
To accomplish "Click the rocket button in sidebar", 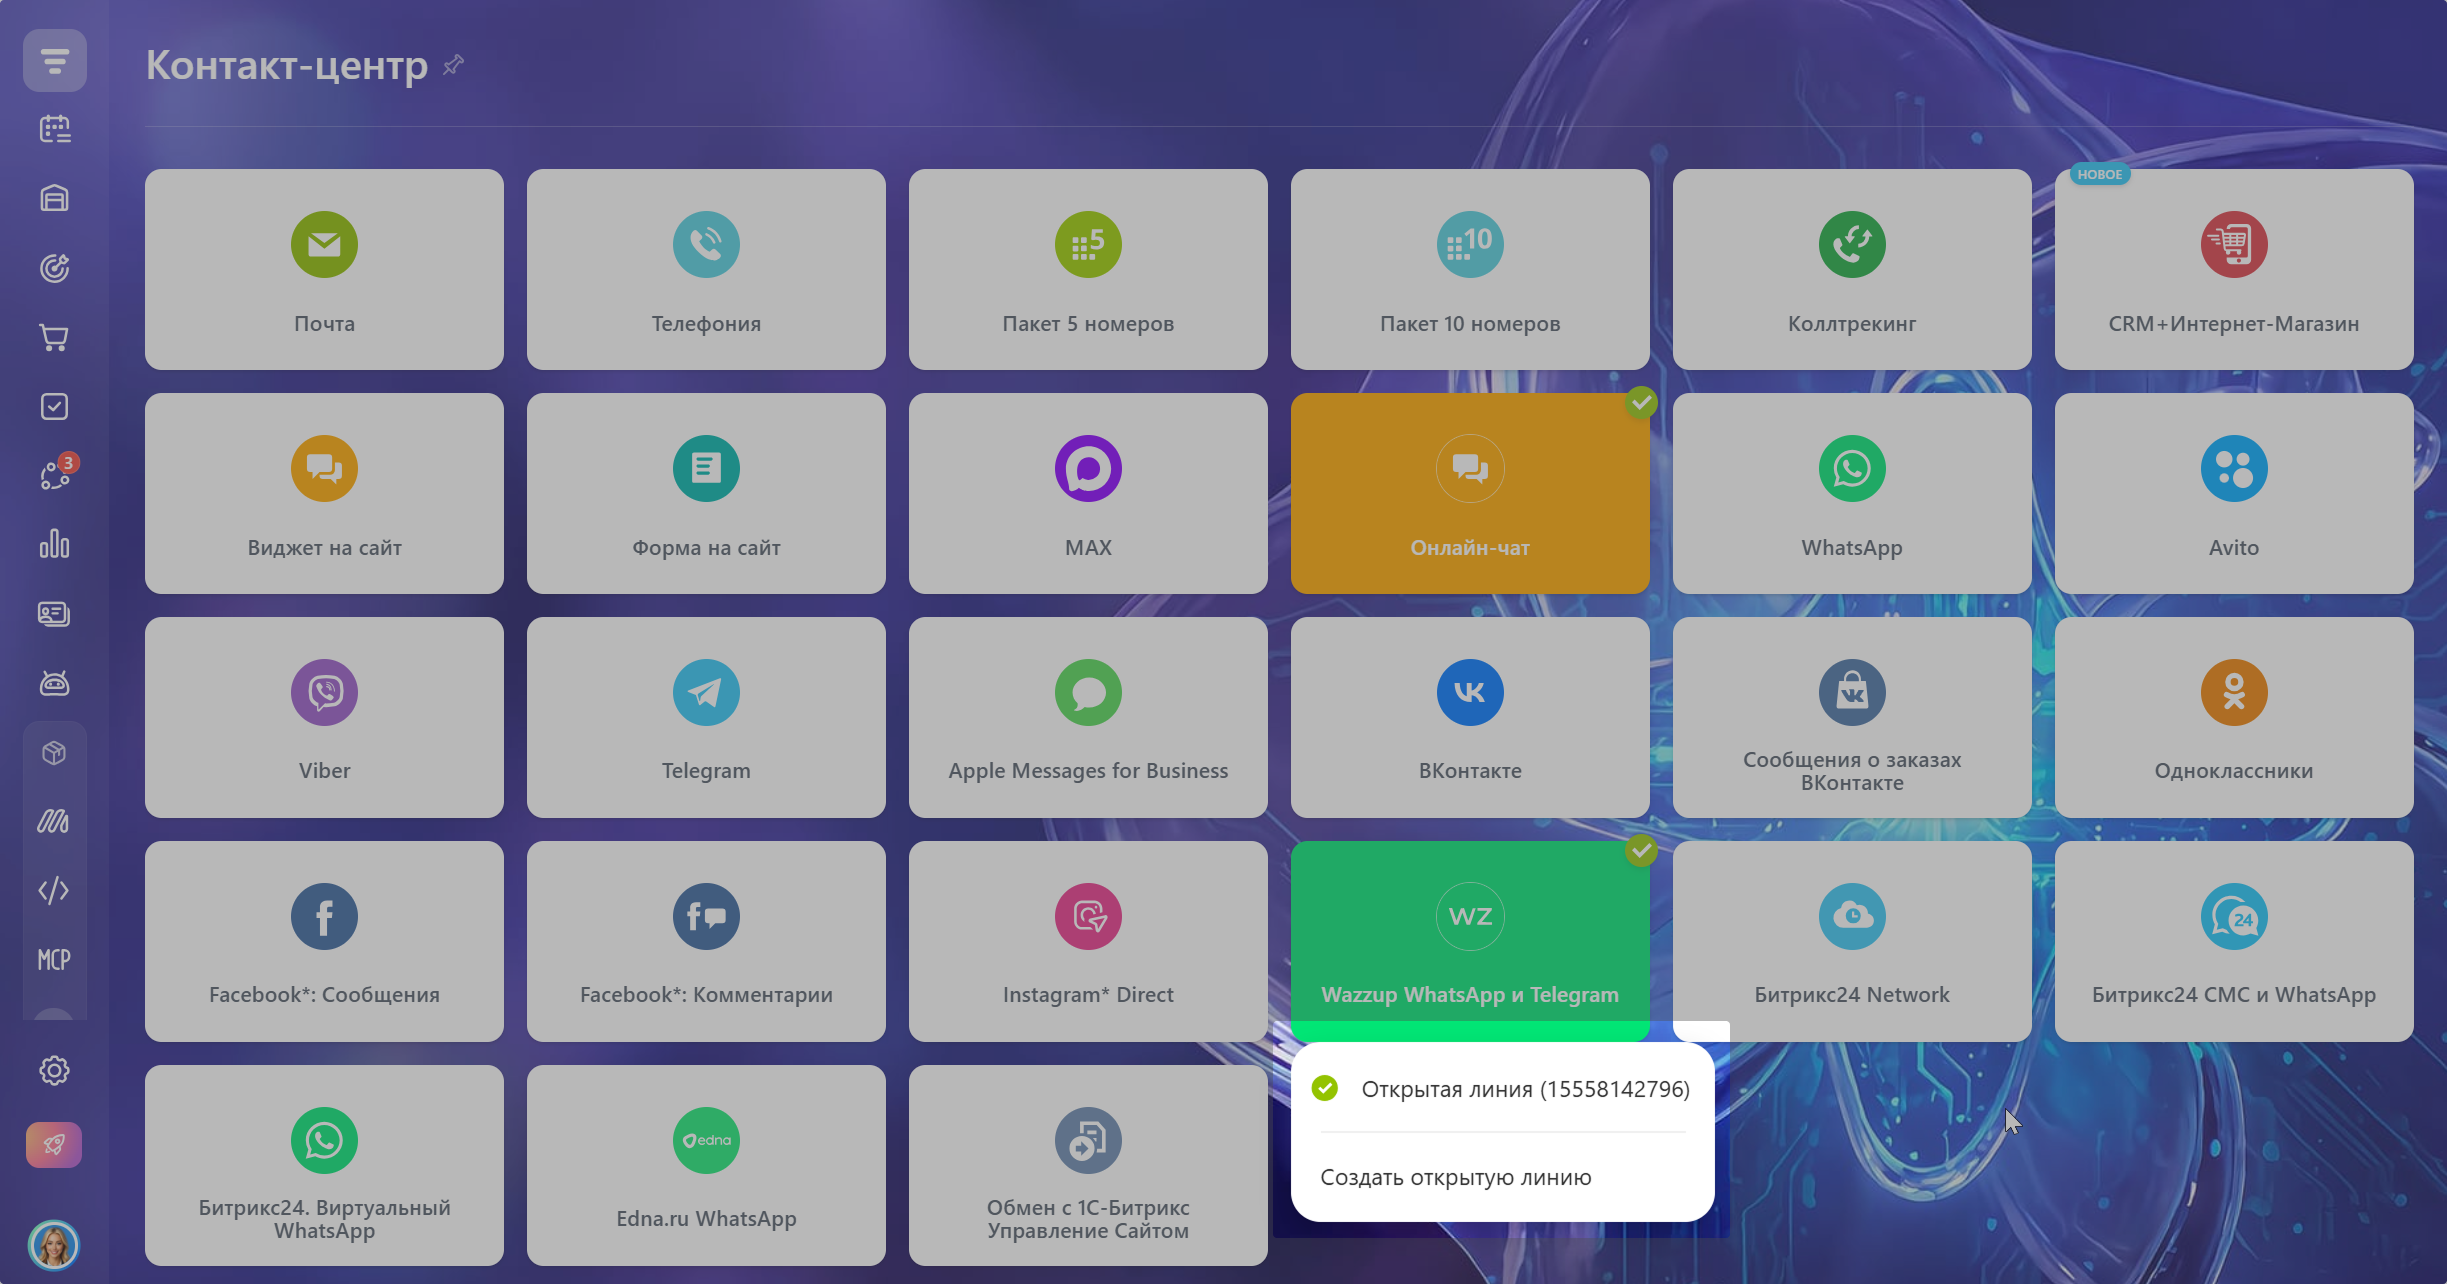I will [x=55, y=1145].
